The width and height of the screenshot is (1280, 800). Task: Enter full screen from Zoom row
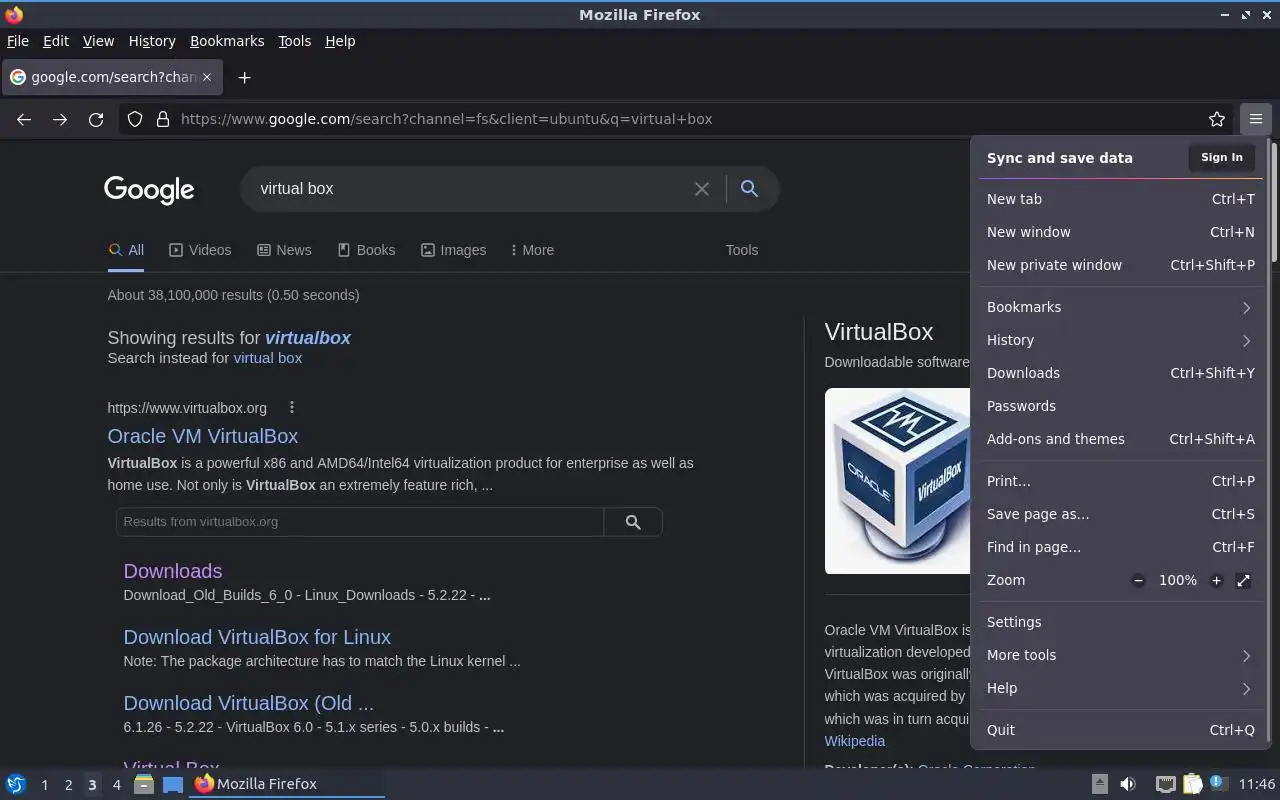1243,580
